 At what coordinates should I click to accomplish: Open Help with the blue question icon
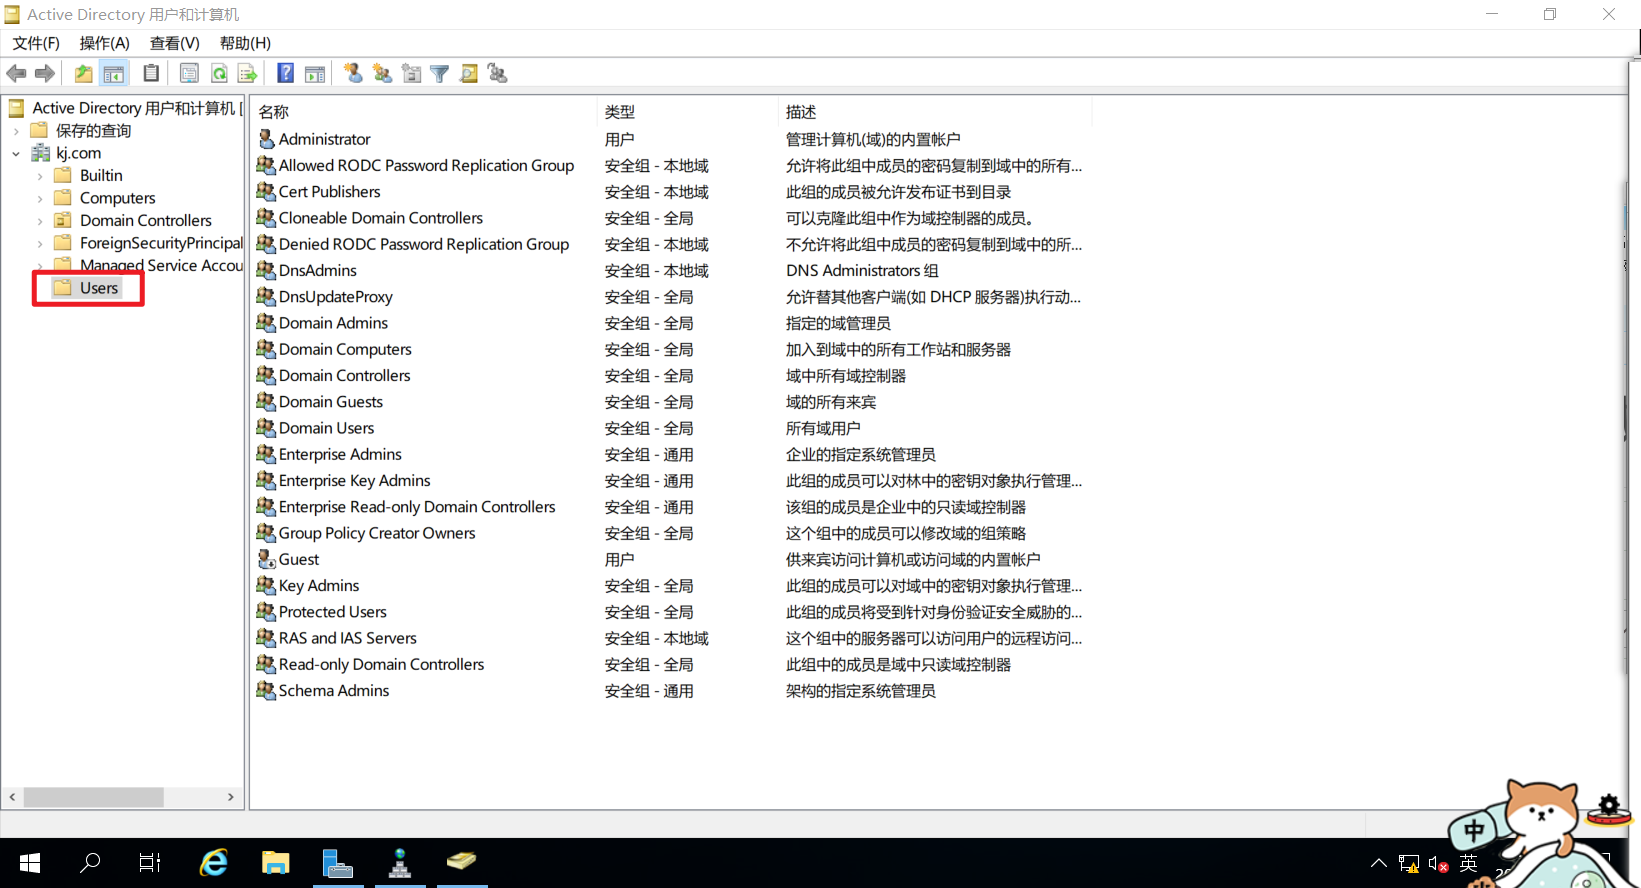click(286, 73)
